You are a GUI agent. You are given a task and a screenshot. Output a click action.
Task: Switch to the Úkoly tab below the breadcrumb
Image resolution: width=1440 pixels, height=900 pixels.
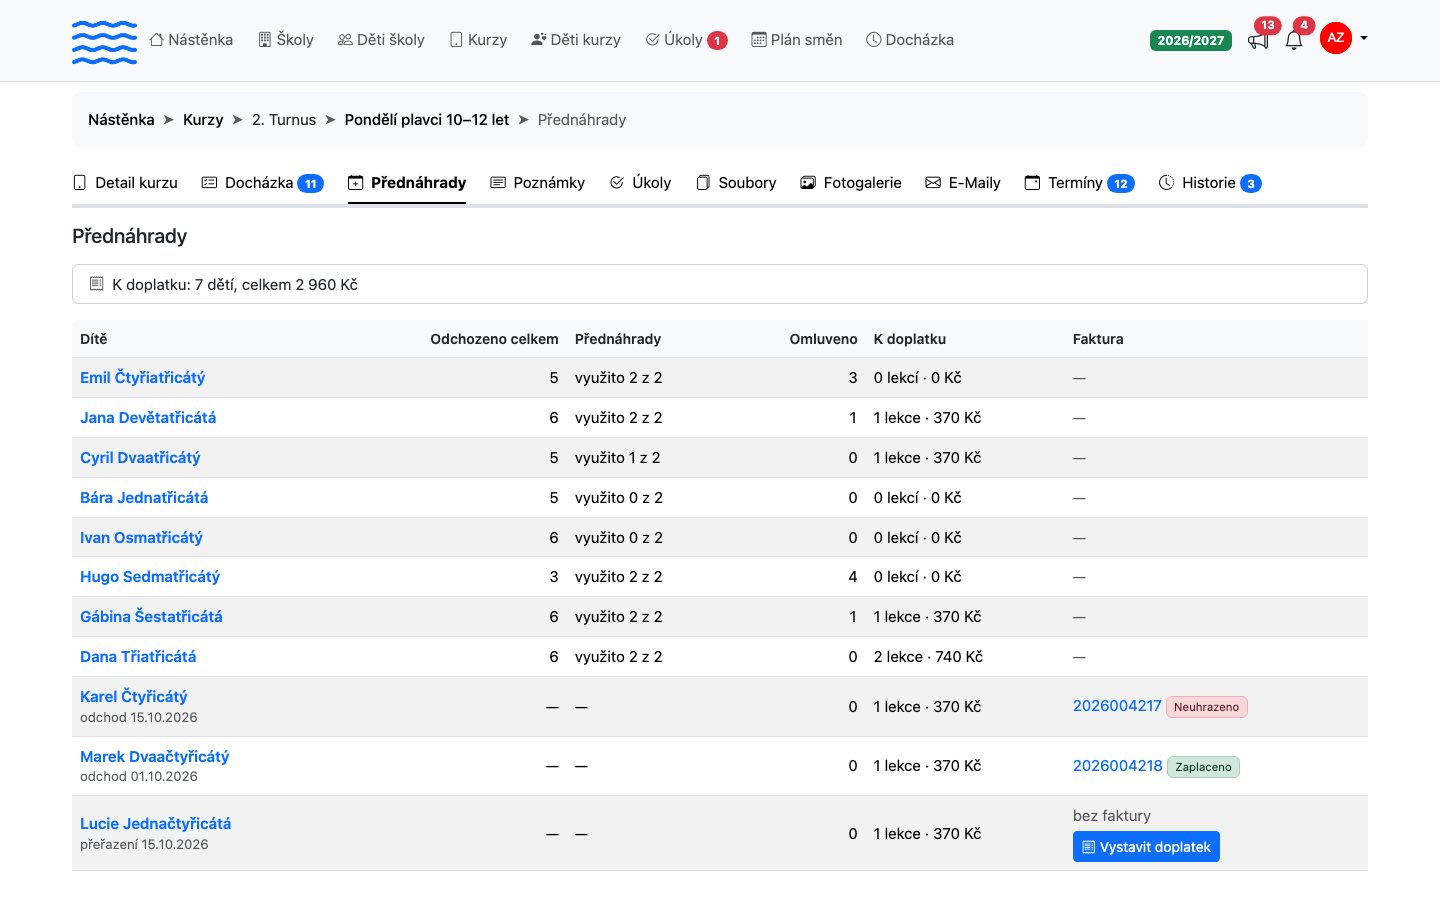pyautogui.click(x=640, y=183)
